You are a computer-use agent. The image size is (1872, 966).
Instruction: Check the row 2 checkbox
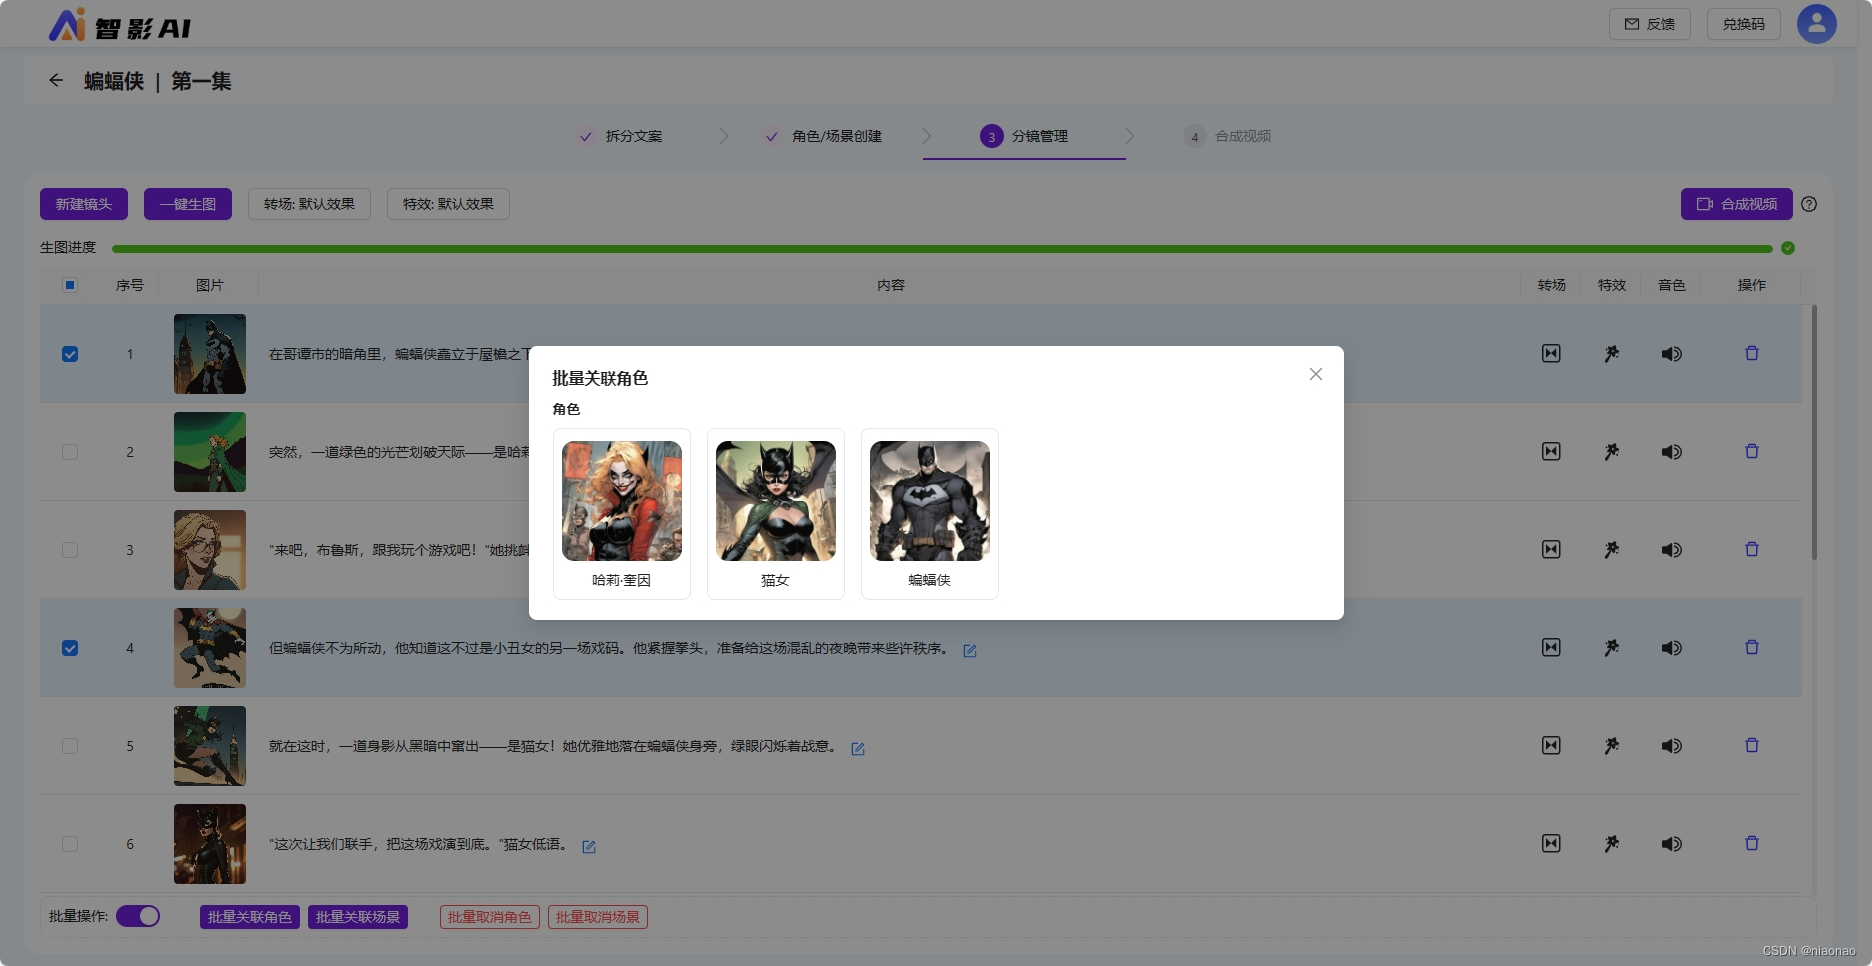(x=70, y=452)
